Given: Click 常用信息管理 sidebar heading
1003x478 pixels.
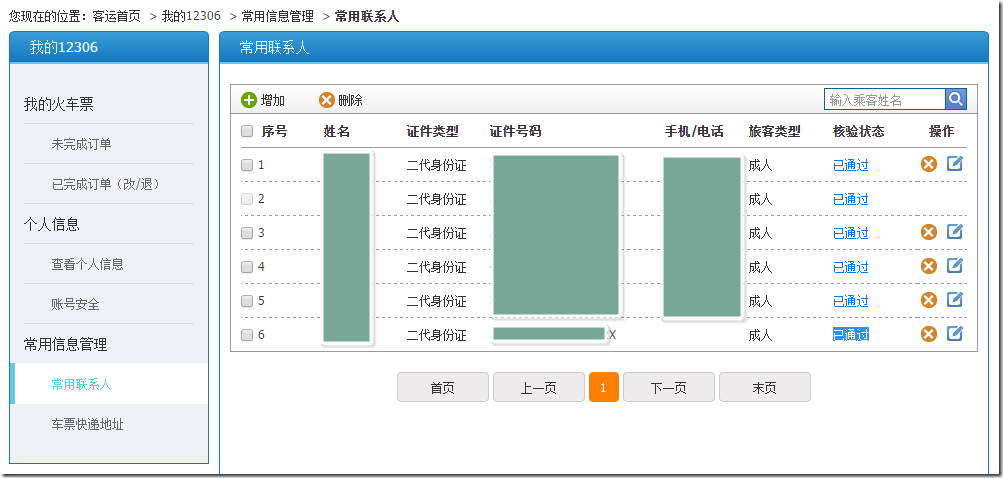Looking at the screenshot, I should click(65, 345).
